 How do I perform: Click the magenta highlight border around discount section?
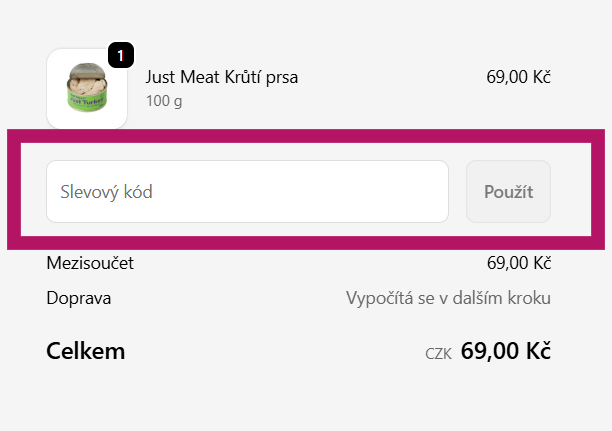click(x=306, y=135)
